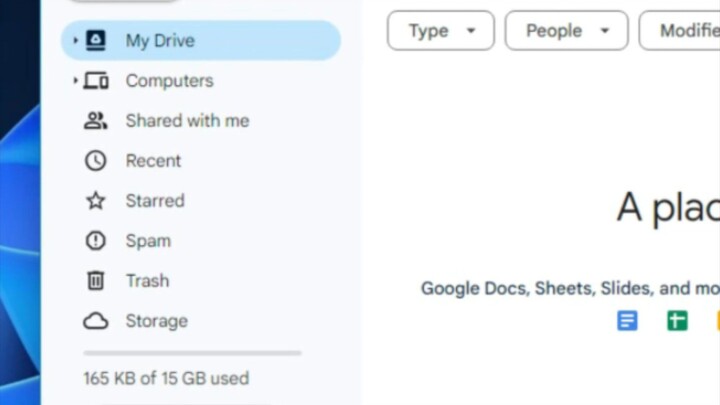
Task: Expand the Computers tree arrow
Action: pos(75,81)
